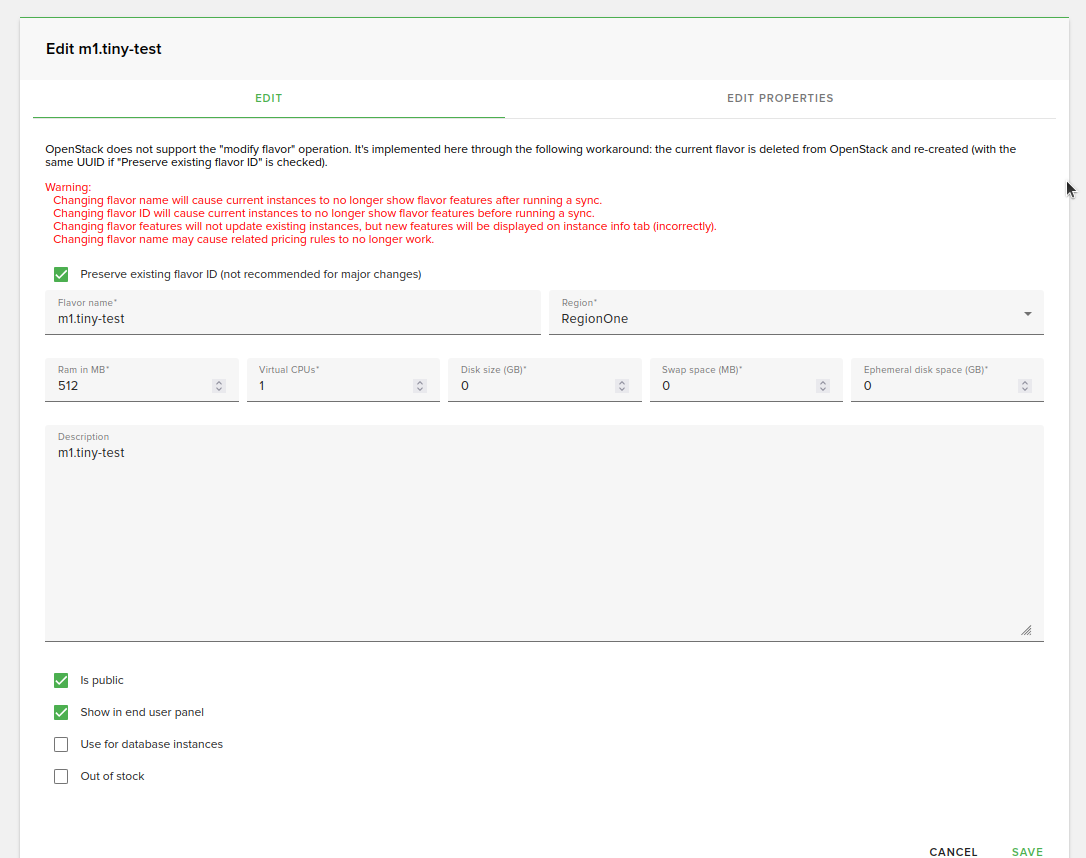1086x858 pixels.
Task: Click the Ram in MB stepper arrows
Action: (219, 386)
